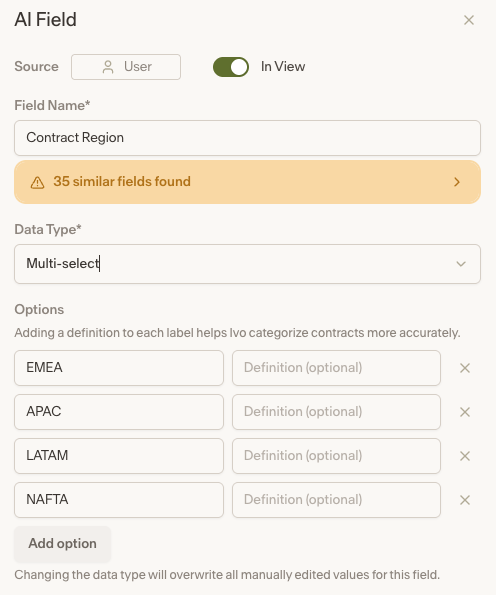Expand the 35 similar fields chevron
The width and height of the screenshot is (496, 595).
pyautogui.click(x=457, y=182)
